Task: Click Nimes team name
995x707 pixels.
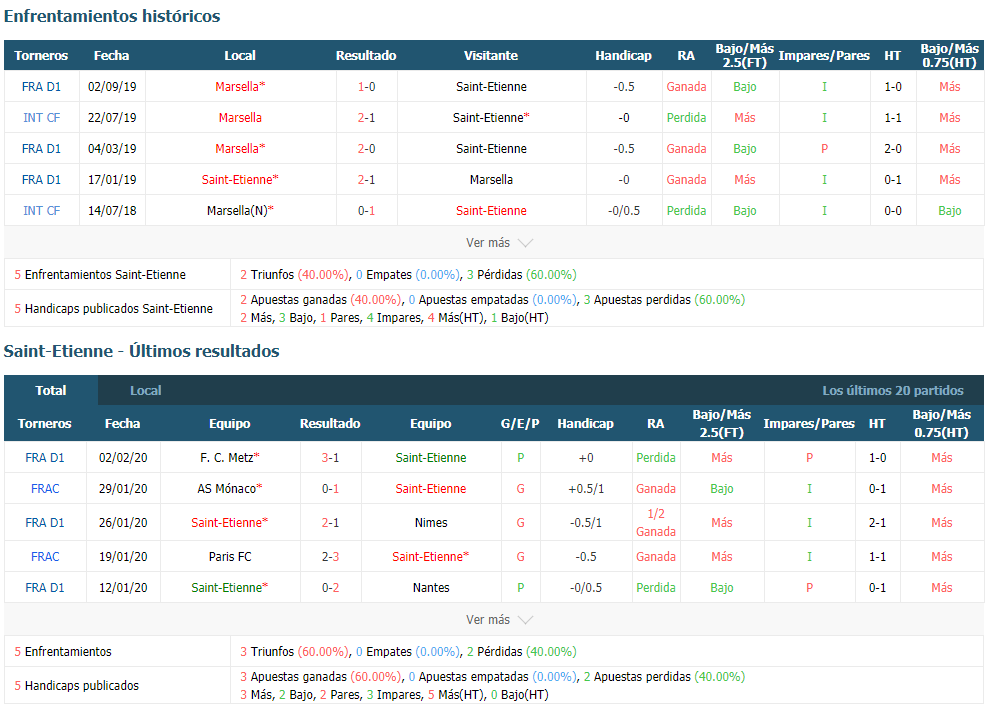Action: pyautogui.click(x=431, y=524)
